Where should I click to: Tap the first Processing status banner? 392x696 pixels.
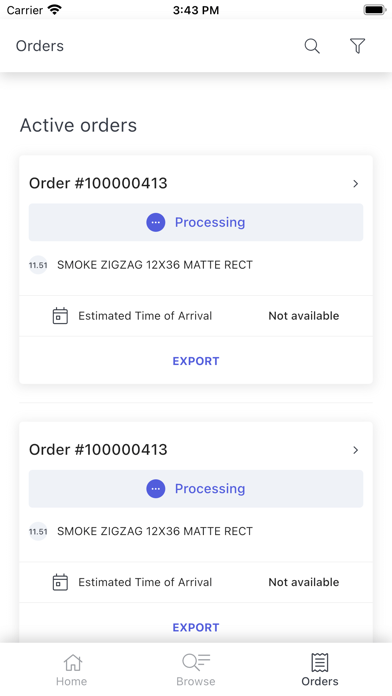click(196, 222)
